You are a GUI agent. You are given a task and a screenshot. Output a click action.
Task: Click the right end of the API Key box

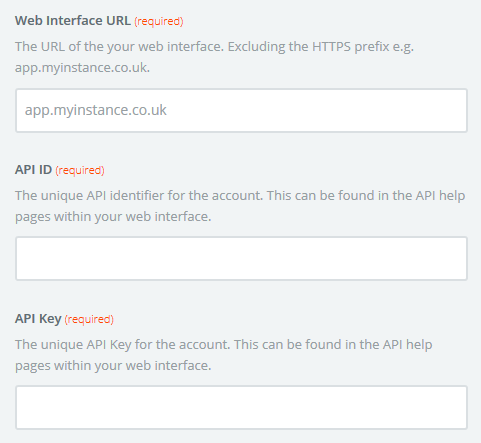[447, 407]
